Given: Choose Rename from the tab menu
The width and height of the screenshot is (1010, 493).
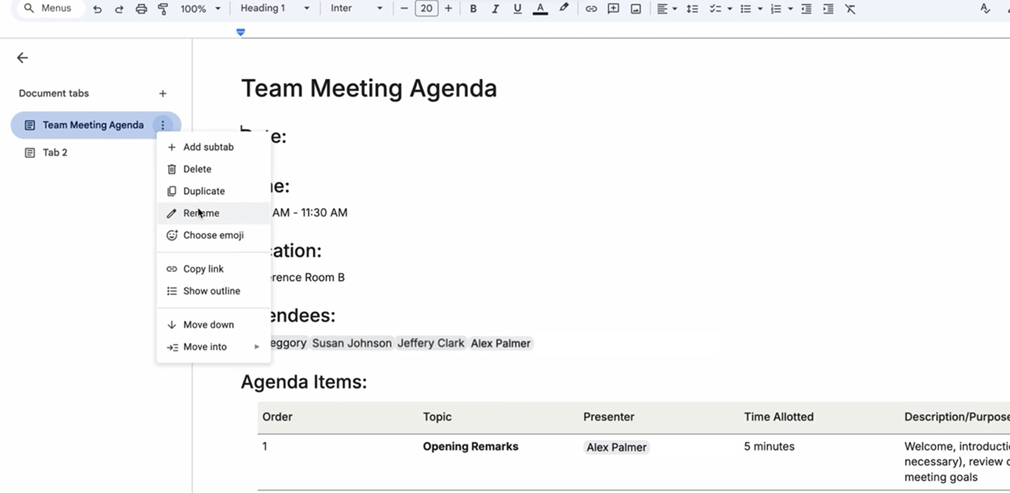Looking at the screenshot, I should pyautogui.click(x=213, y=213).
